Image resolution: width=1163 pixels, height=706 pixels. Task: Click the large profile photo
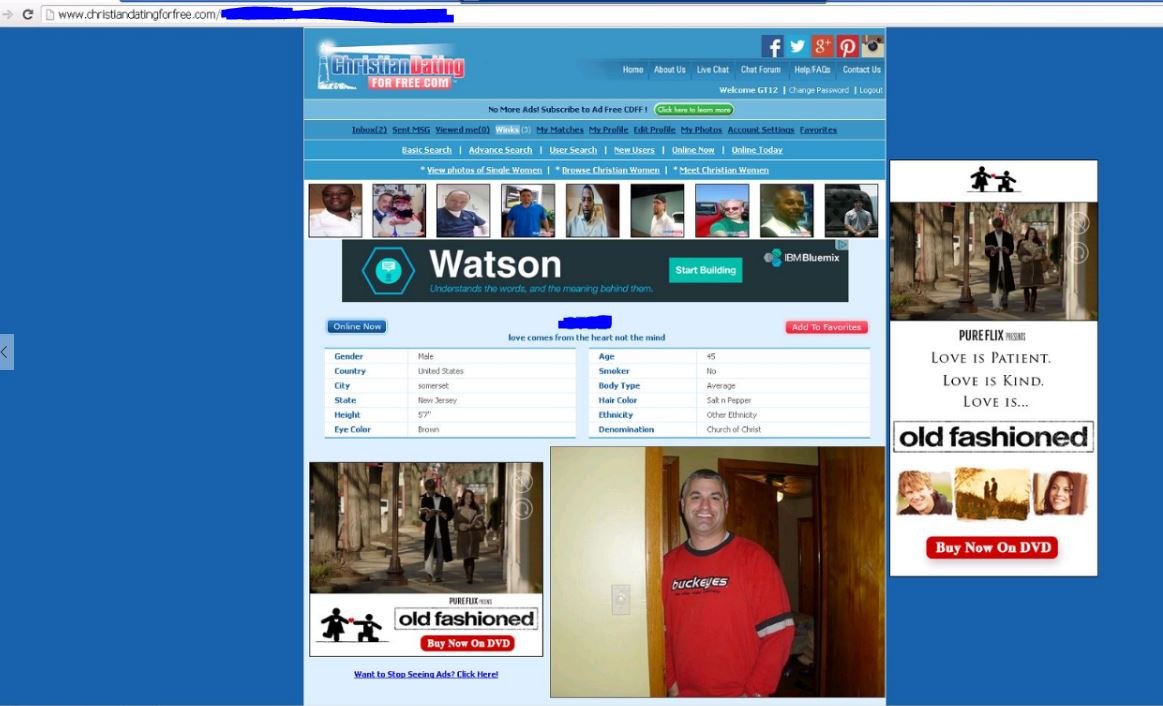(717, 572)
